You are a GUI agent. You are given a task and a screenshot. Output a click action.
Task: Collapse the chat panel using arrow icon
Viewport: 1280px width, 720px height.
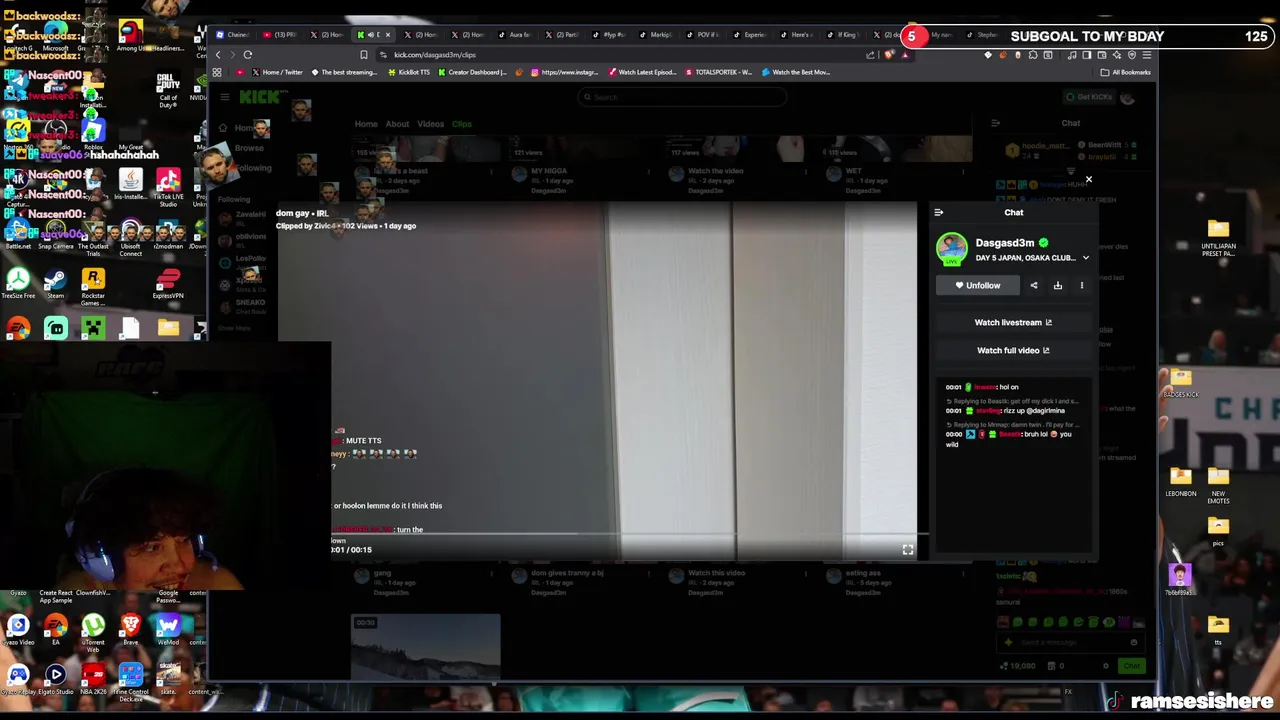point(938,212)
